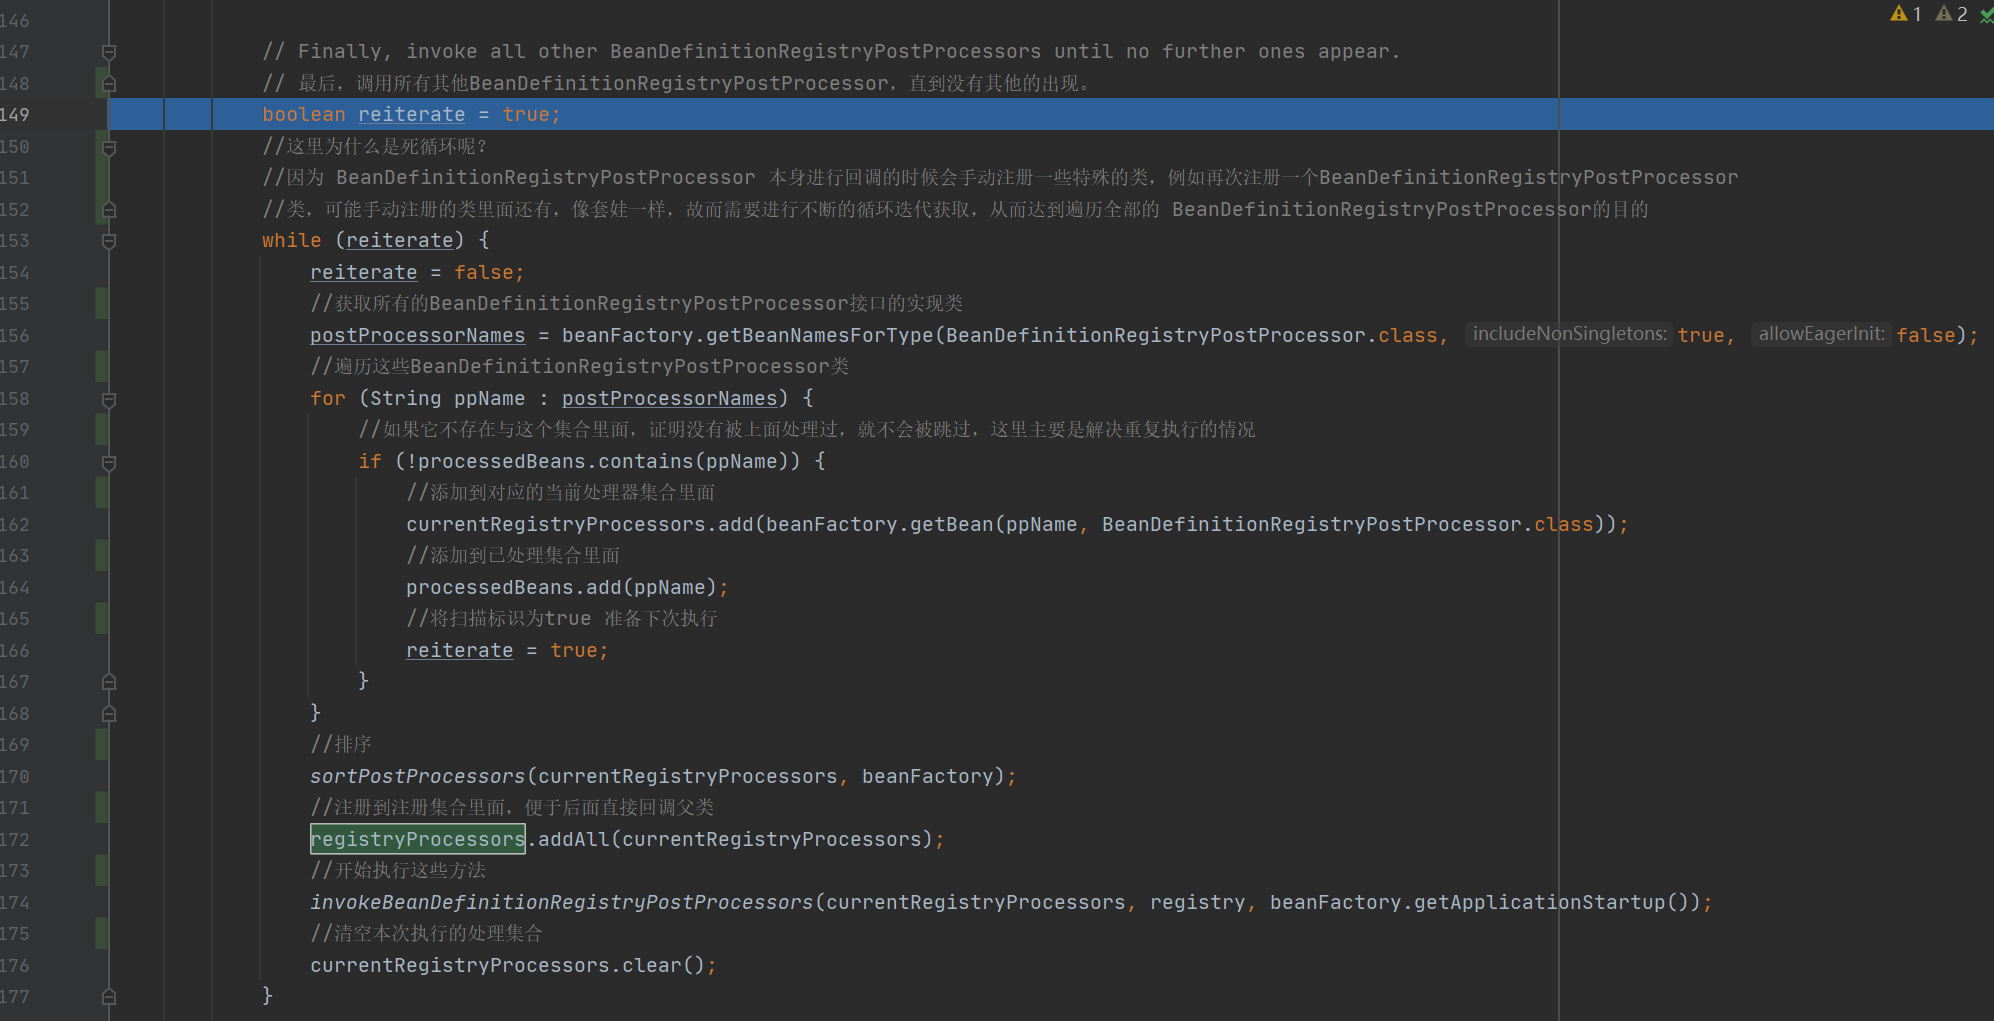Click line number 174 in the gutter
The height and width of the screenshot is (1021, 1994).
pos(15,903)
